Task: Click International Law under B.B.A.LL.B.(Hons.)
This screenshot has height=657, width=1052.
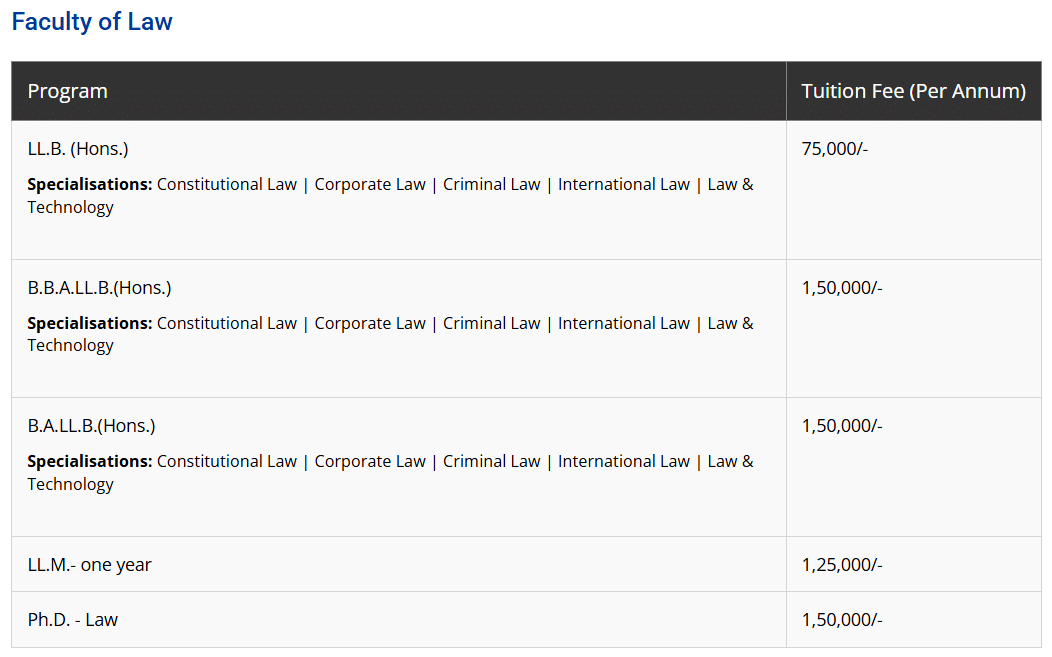Action: (624, 323)
